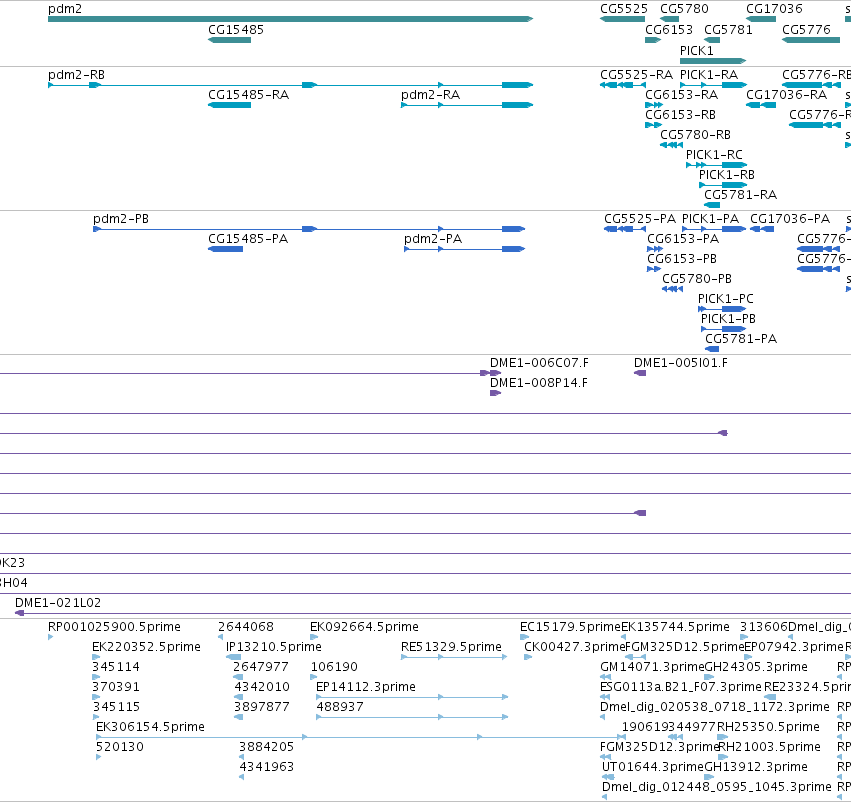Select the CG15485-RA transcript label
Viewport: 851px width, 802px height.
pyautogui.click(x=249, y=95)
